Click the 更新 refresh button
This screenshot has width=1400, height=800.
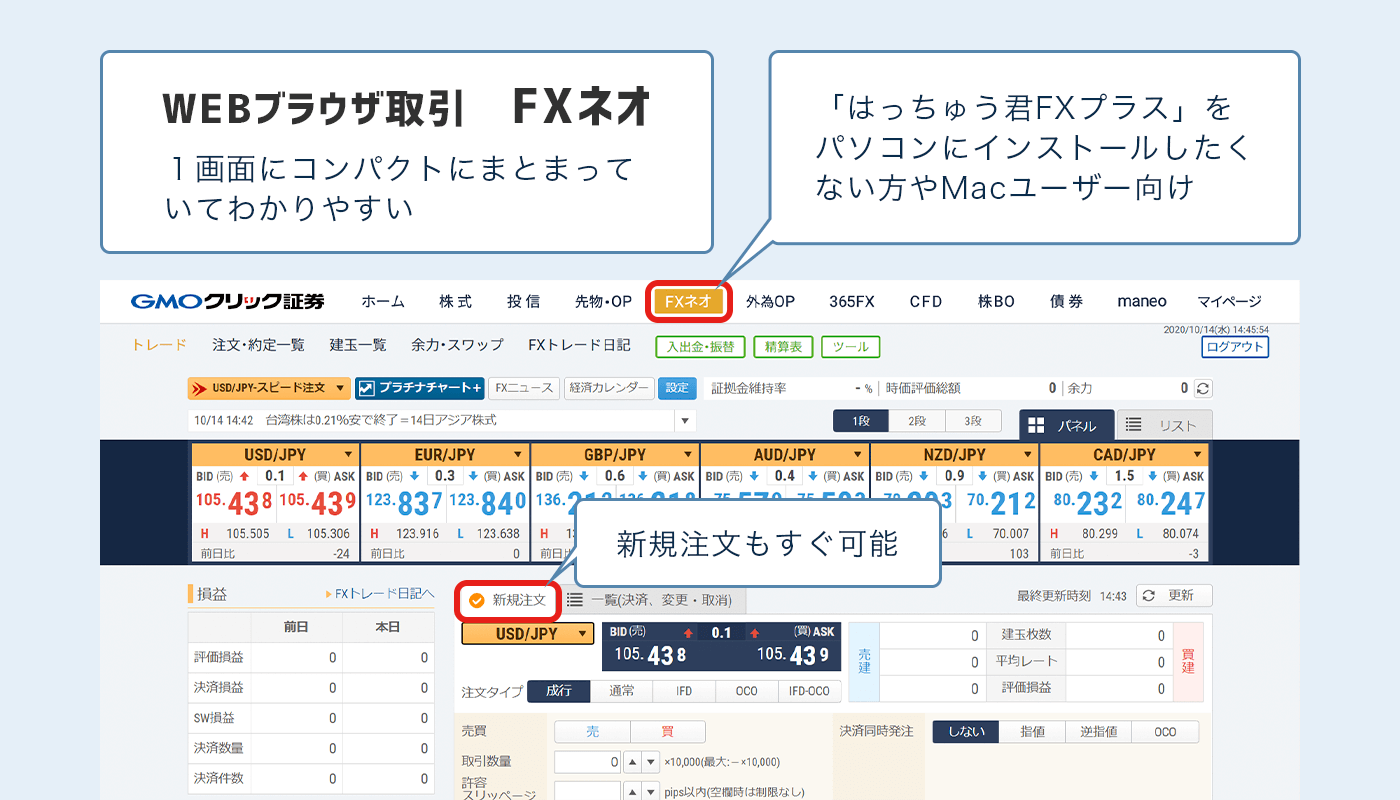pos(1174,595)
